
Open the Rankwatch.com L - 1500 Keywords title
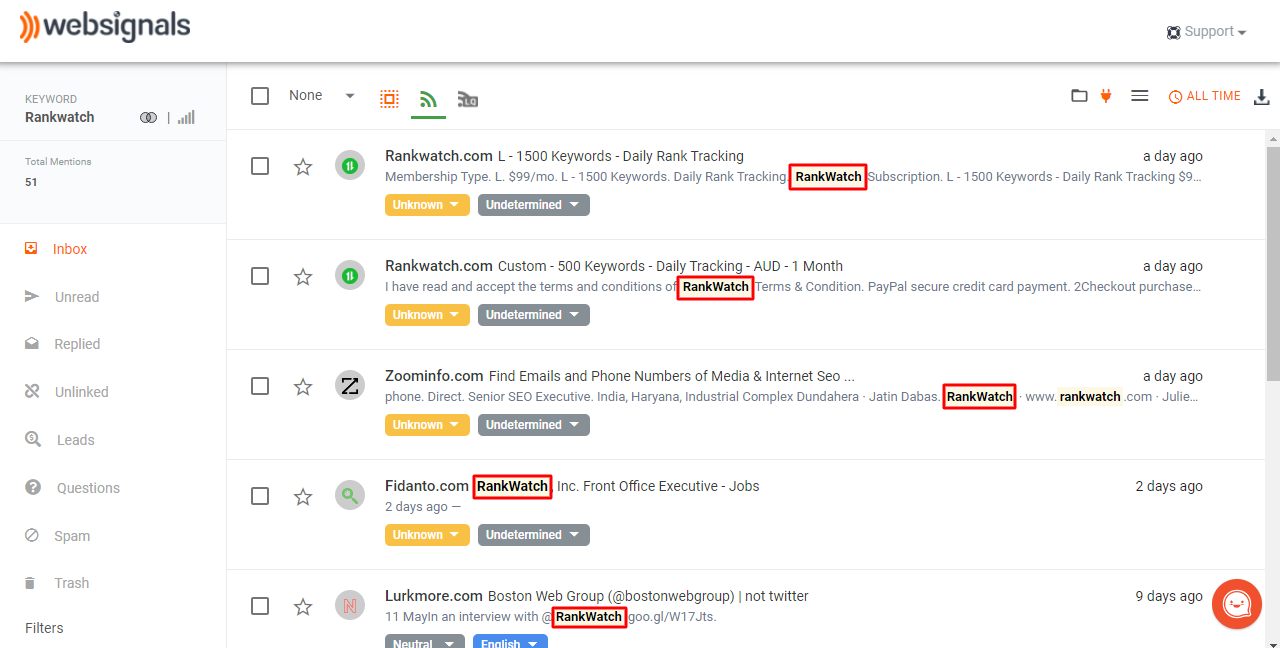click(x=564, y=156)
